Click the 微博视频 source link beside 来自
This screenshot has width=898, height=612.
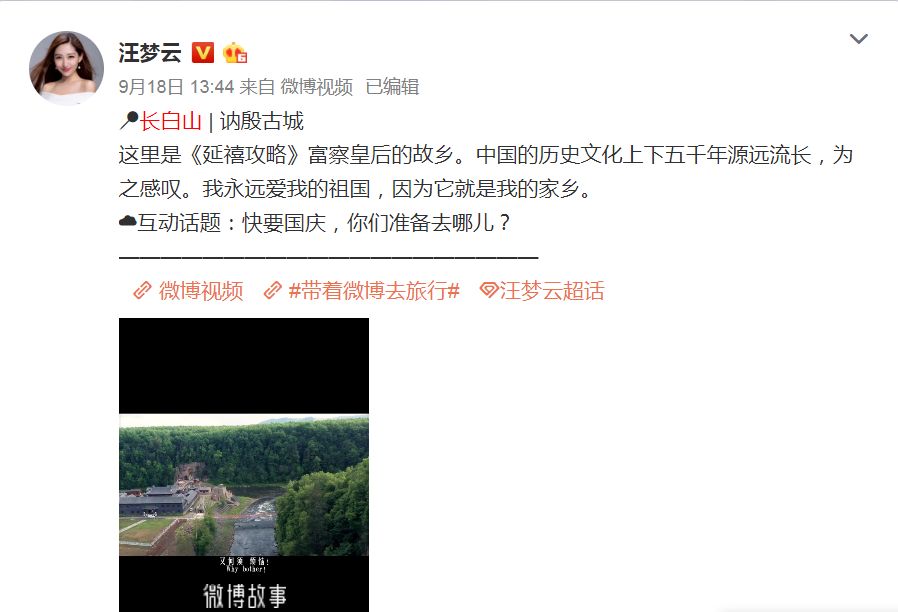click(x=317, y=87)
